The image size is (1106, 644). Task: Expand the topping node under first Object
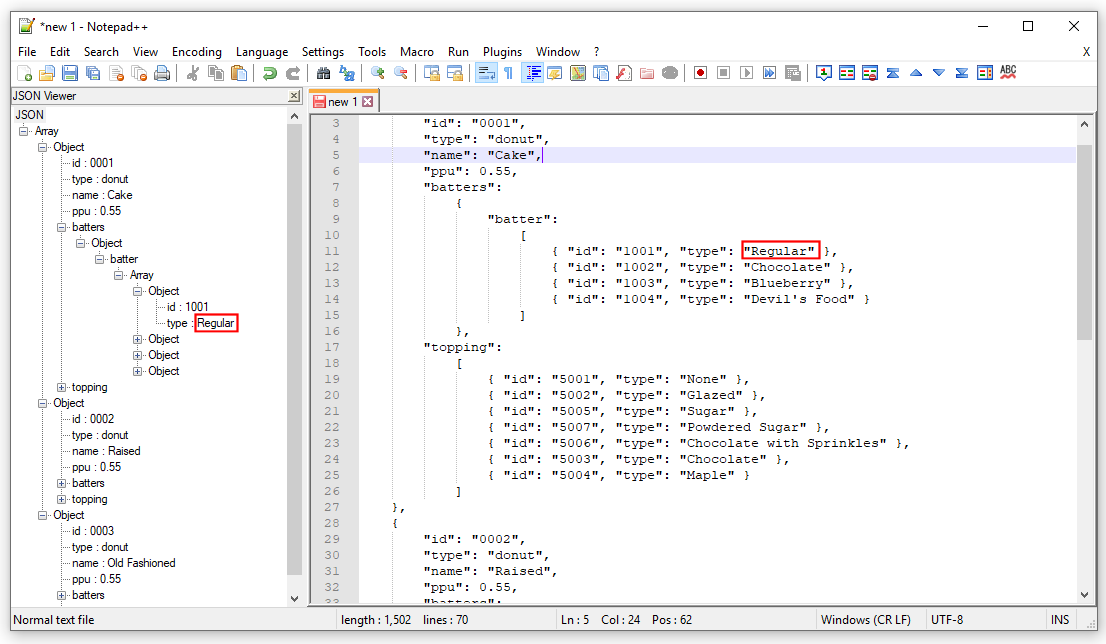click(62, 387)
